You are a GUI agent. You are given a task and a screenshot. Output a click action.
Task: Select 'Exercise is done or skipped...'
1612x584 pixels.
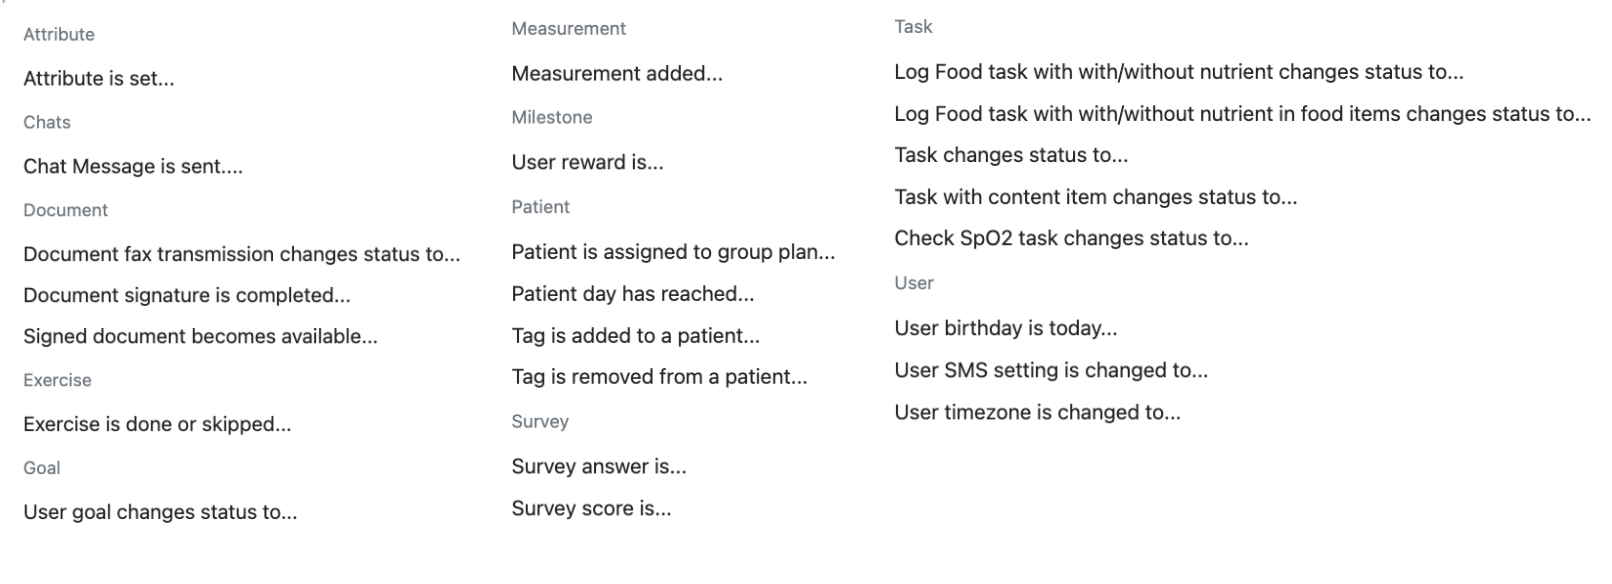(157, 425)
